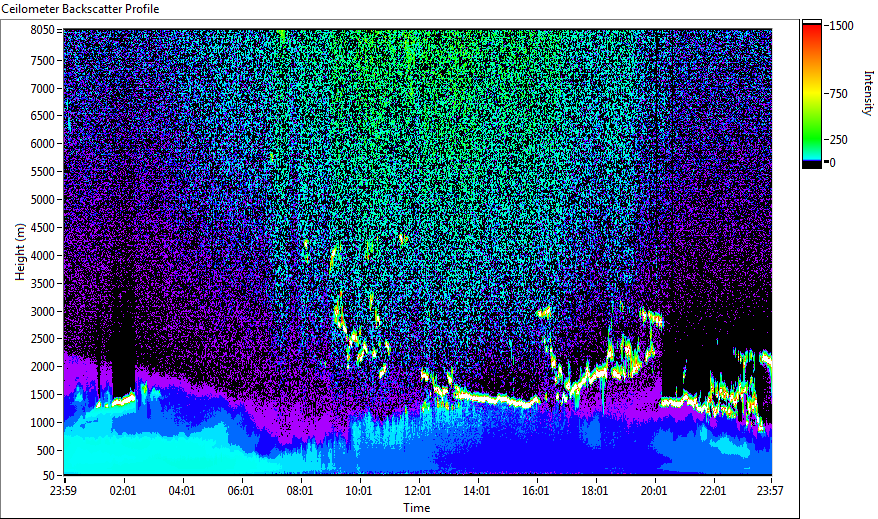Image resolution: width=878 pixels, height=519 pixels.
Task: Click the 14:01 time tick label
Action: click(x=477, y=491)
